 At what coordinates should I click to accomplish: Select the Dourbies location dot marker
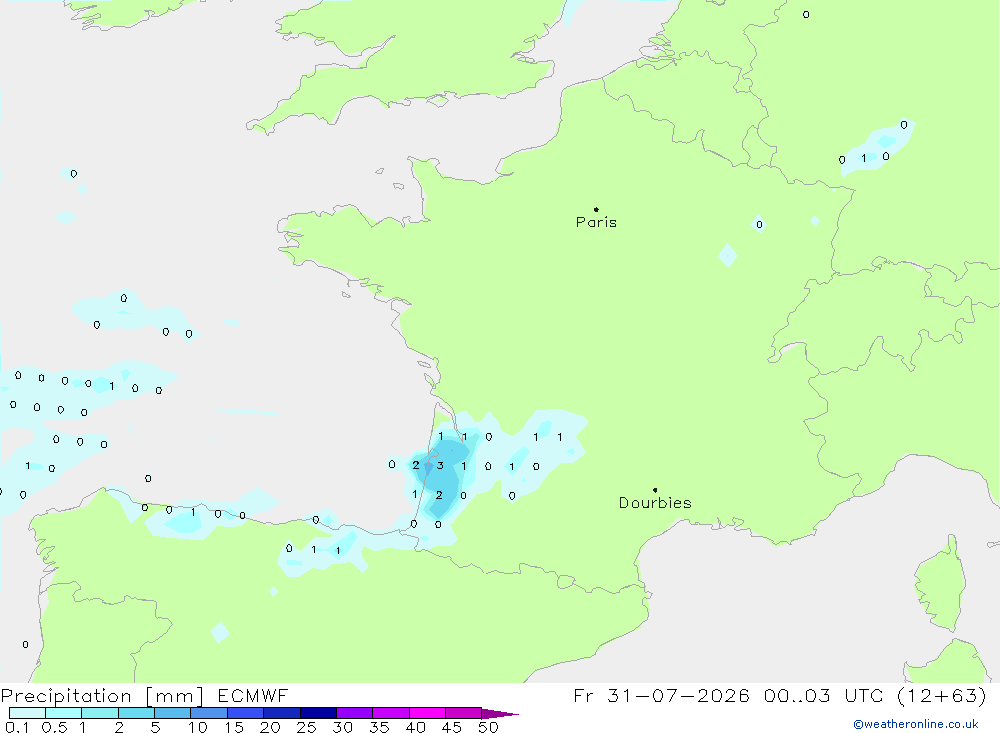pyautogui.click(x=655, y=490)
